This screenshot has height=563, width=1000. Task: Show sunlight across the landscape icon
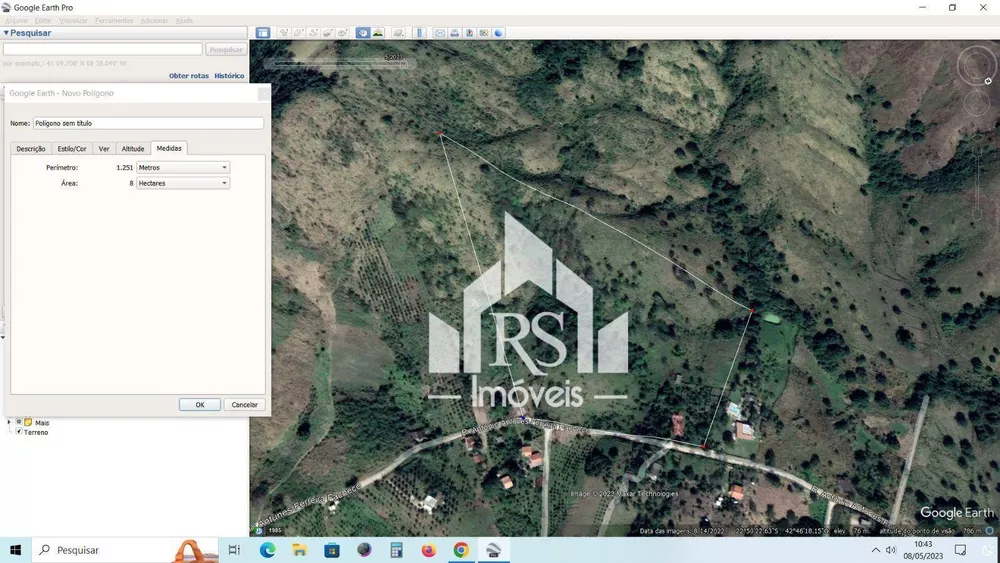[378, 33]
